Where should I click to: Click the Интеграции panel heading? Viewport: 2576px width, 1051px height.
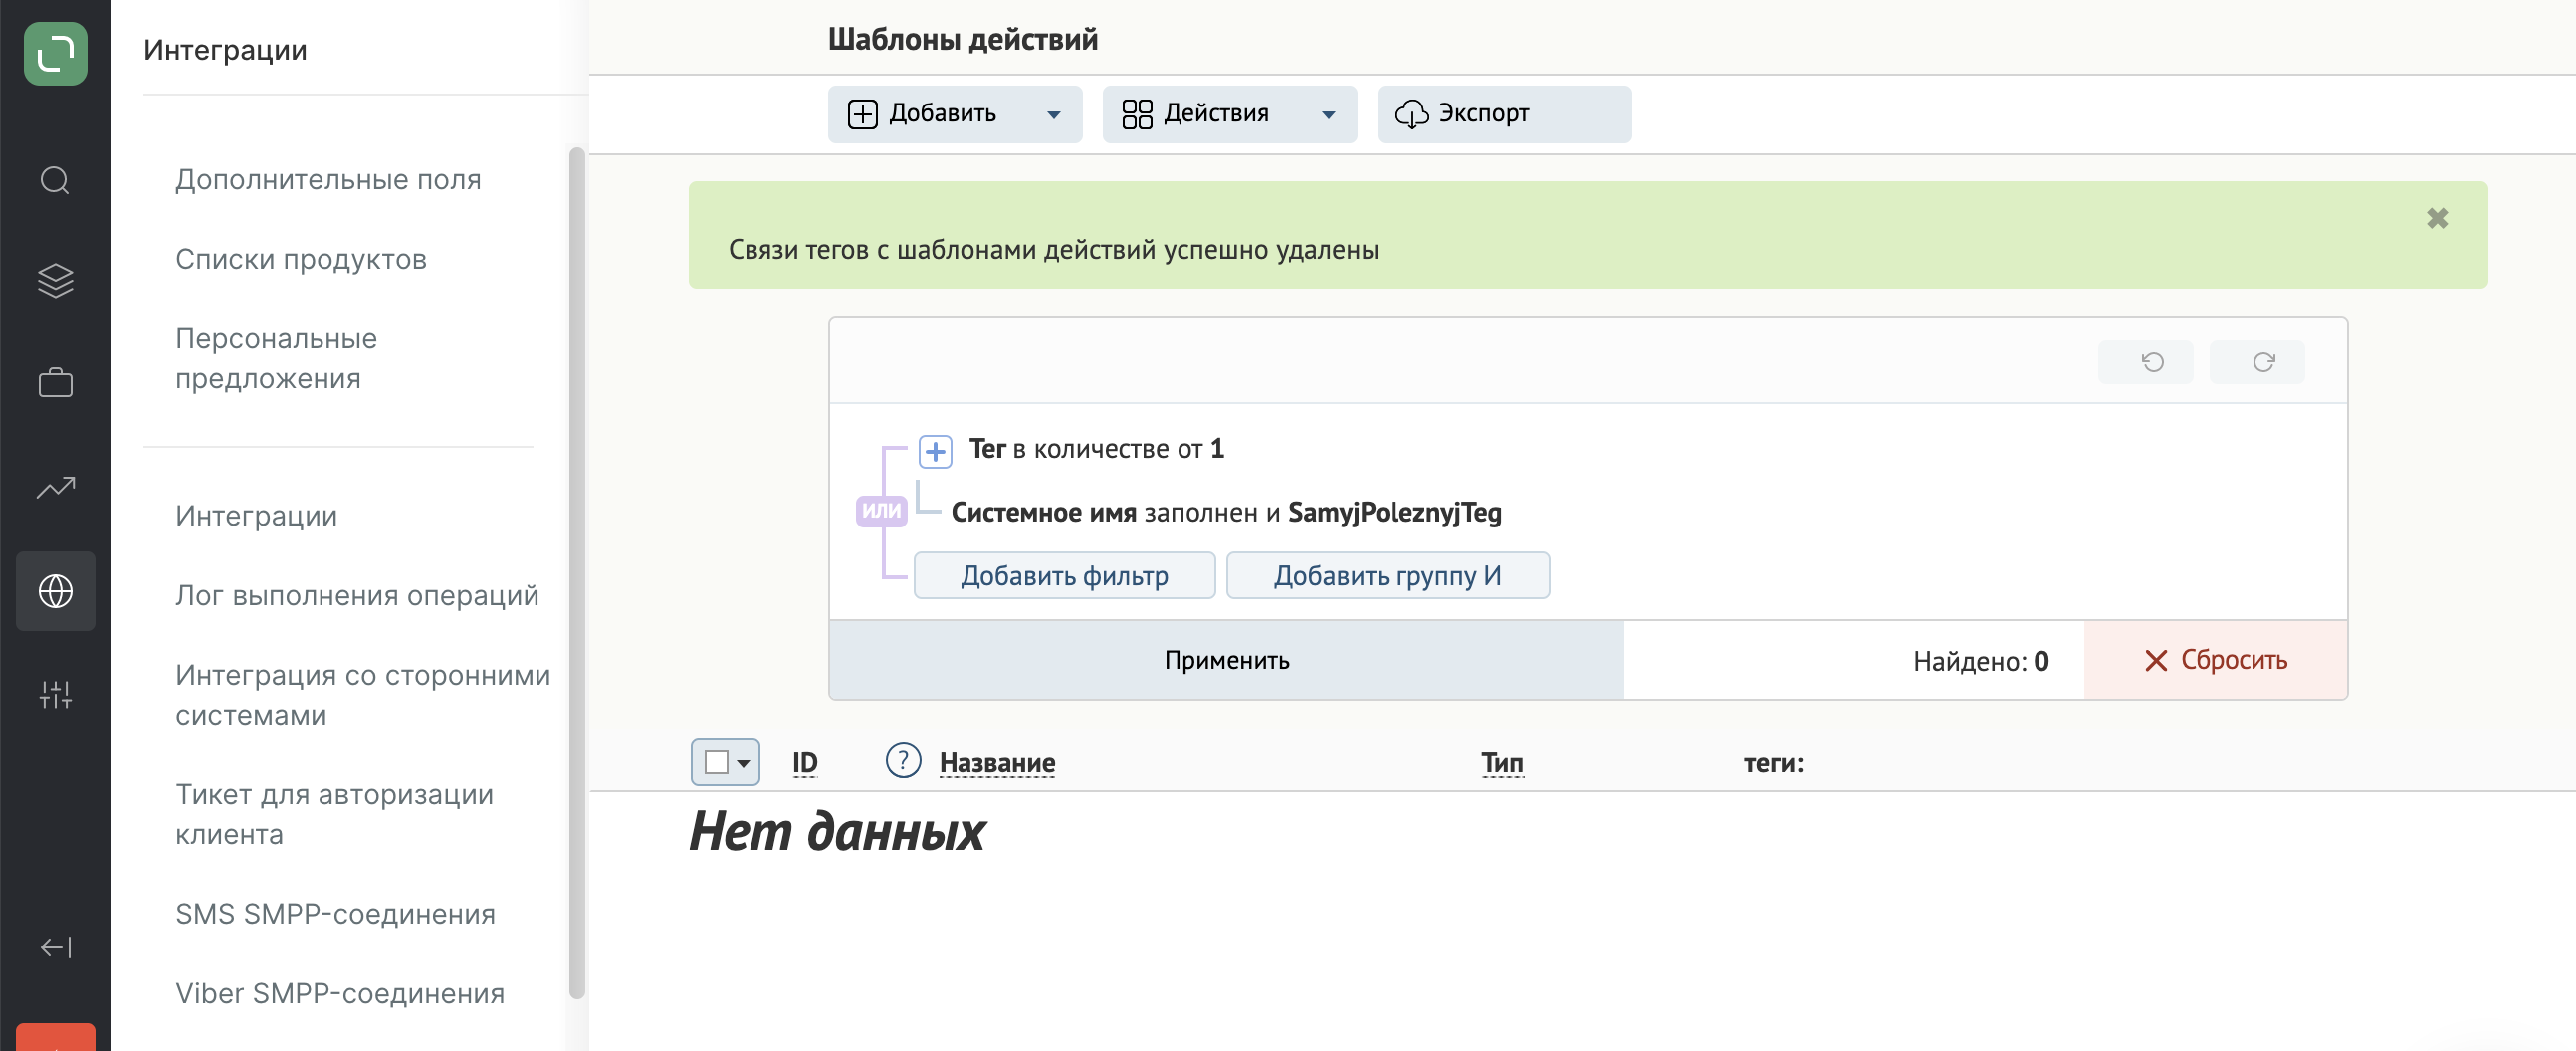(225, 50)
